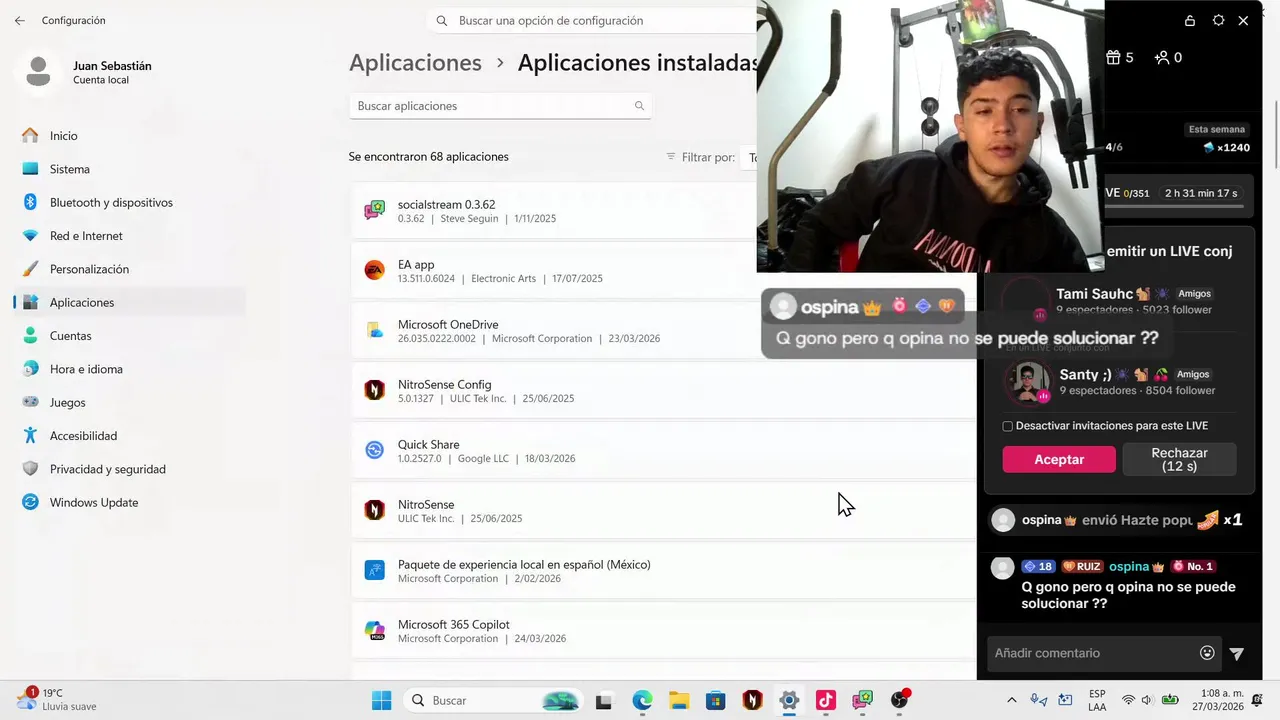
Task: Open the emoji picker in comment box
Action: point(1207,653)
